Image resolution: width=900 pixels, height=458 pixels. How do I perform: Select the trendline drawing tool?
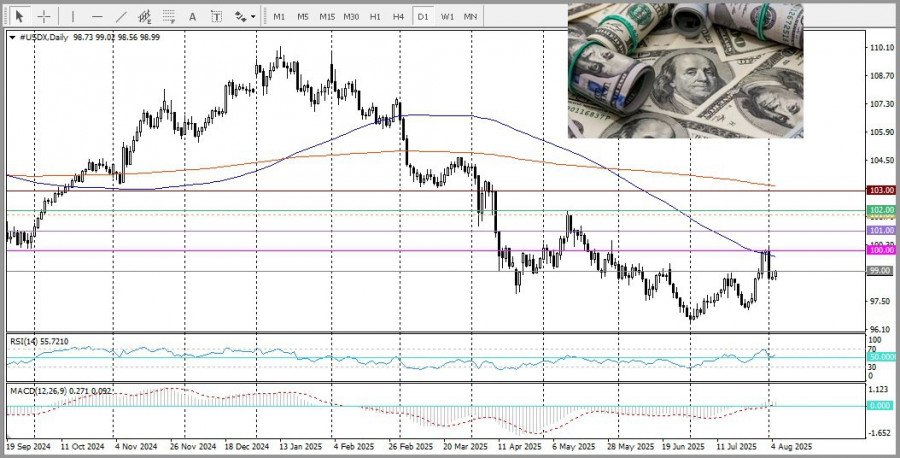pyautogui.click(x=121, y=17)
